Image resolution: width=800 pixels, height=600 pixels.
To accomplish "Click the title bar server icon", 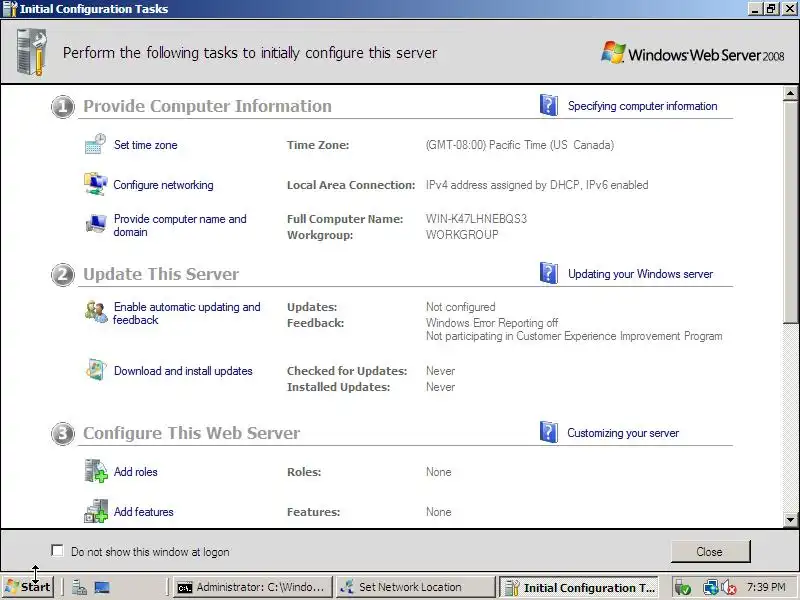I will pos(10,9).
